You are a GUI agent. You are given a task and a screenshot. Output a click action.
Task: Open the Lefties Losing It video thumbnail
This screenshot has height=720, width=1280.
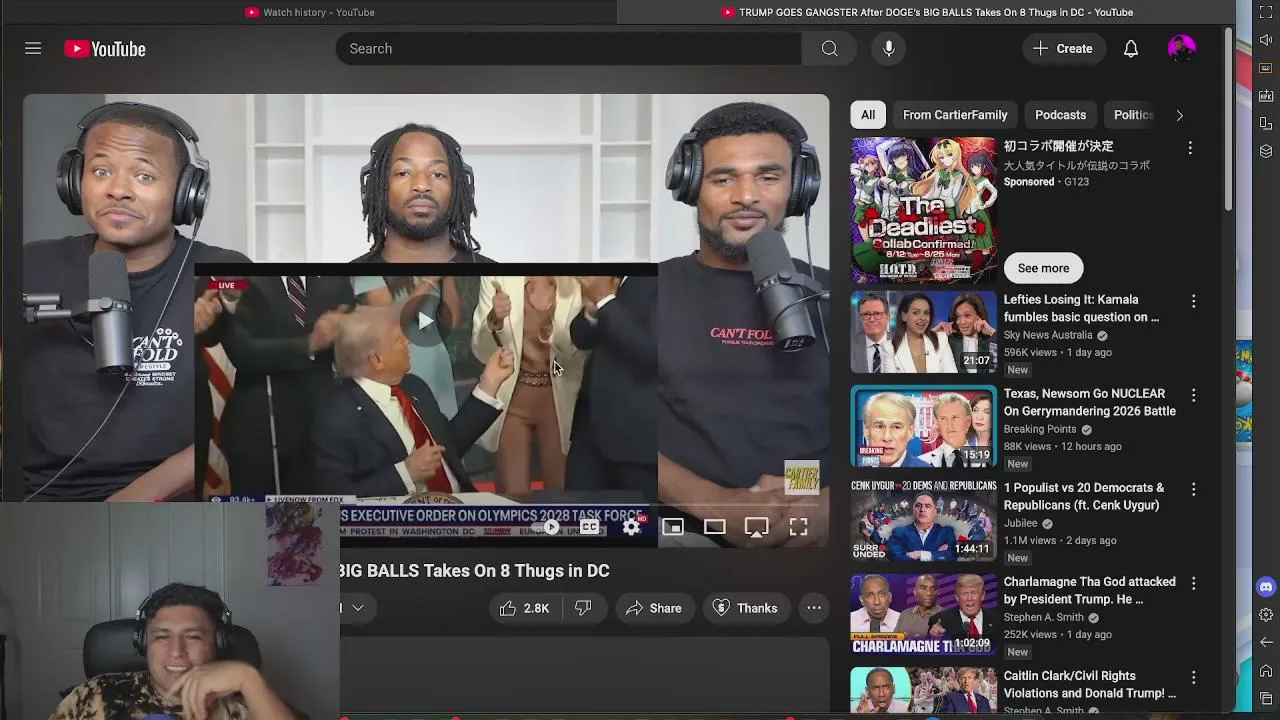pyautogui.click(x=924, y=332)
